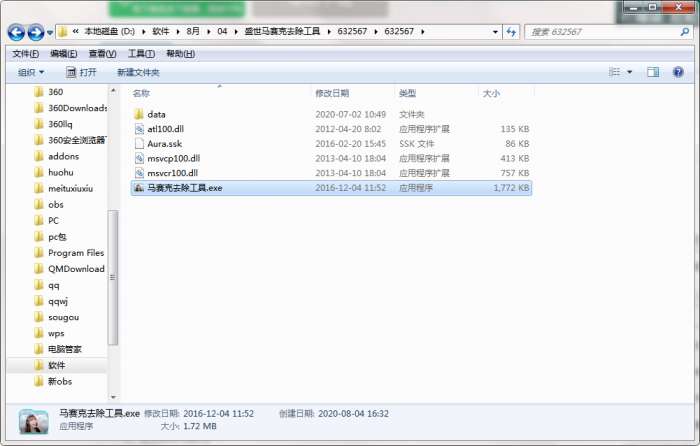Sort by 类型 column header
Image resolution: width=700 pixels, height=446 pixels.
point(407,93)
